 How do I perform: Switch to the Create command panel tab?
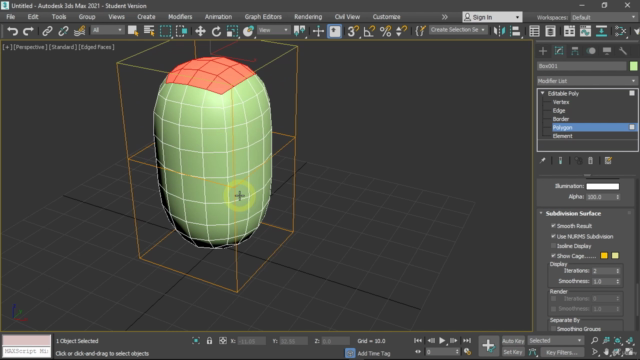(x=543, y=51)
